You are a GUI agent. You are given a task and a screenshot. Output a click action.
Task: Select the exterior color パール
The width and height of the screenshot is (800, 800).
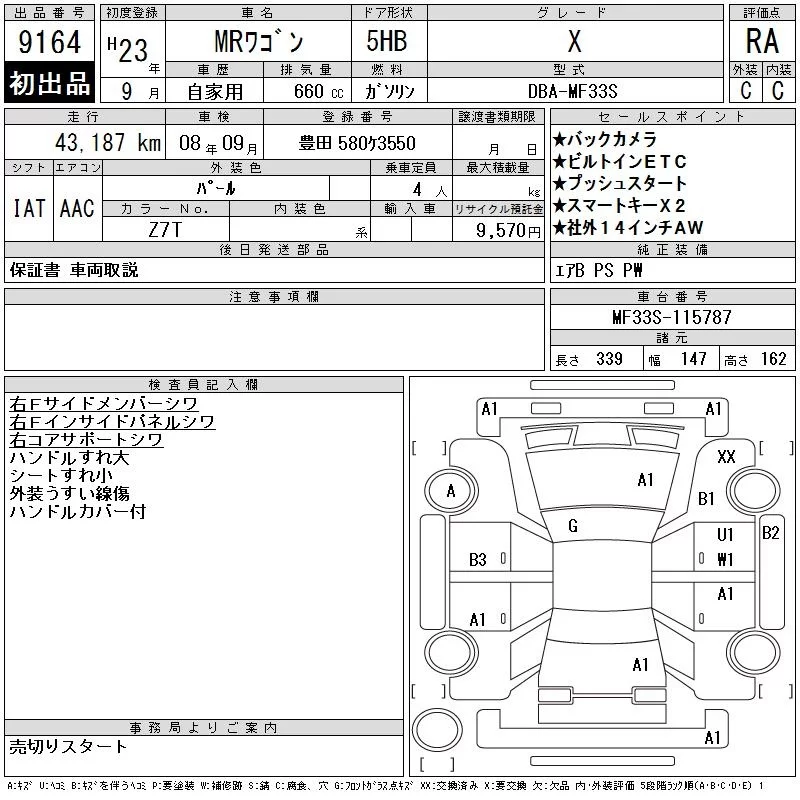click(216, 188)
